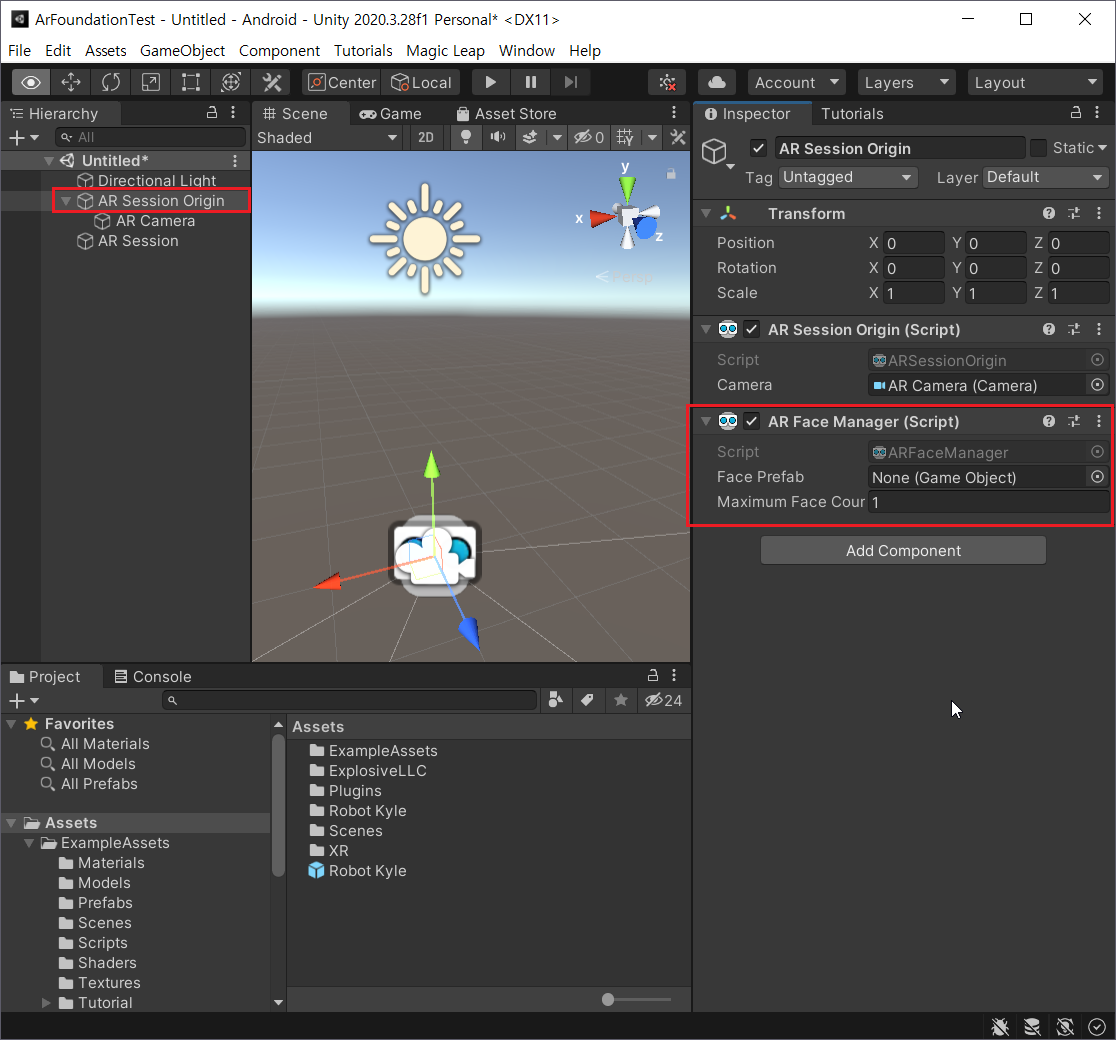Open Hierarchy create plus button
The image size is (1116, 1040).
[23, 137]
